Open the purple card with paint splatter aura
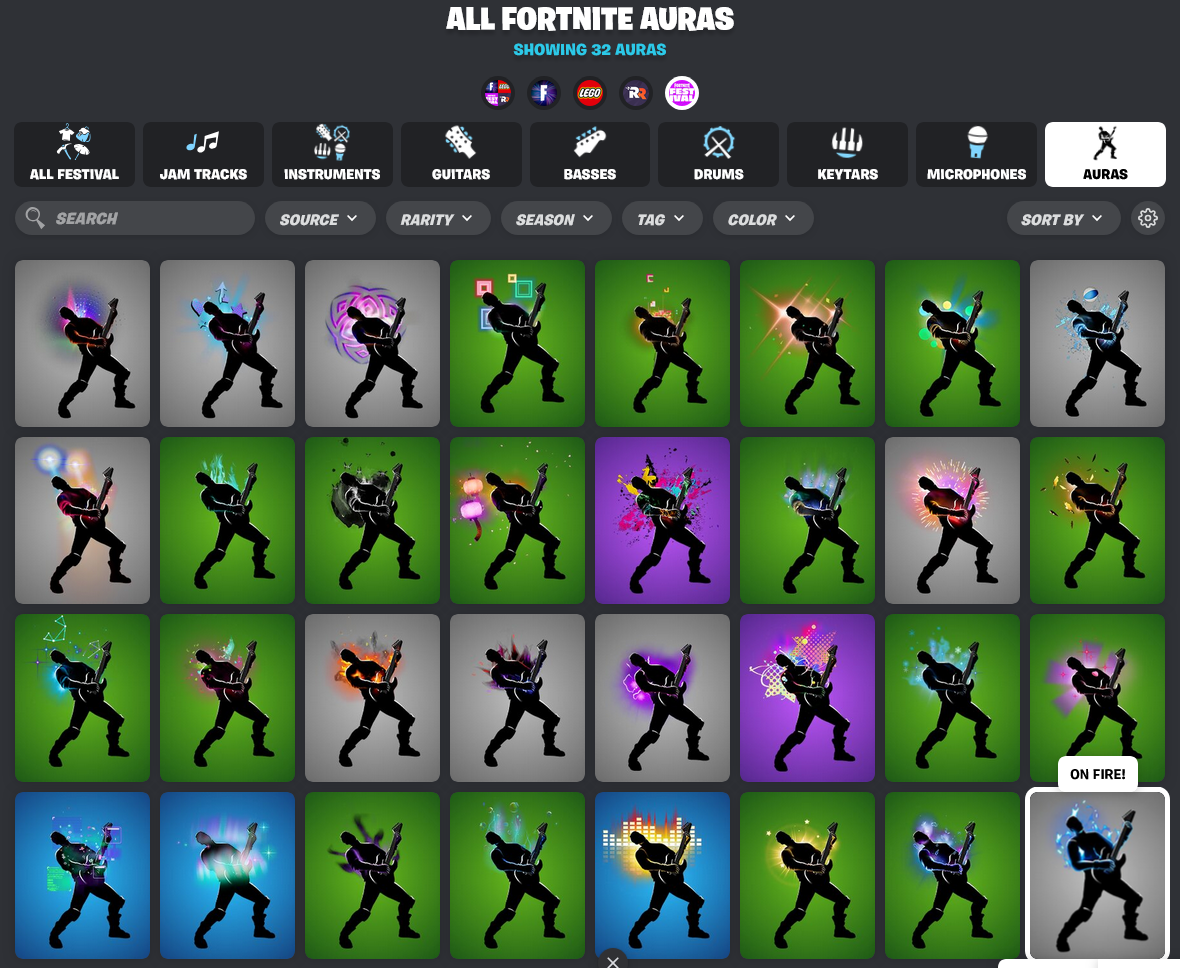Screen dimensions: 1180x968 662,520
